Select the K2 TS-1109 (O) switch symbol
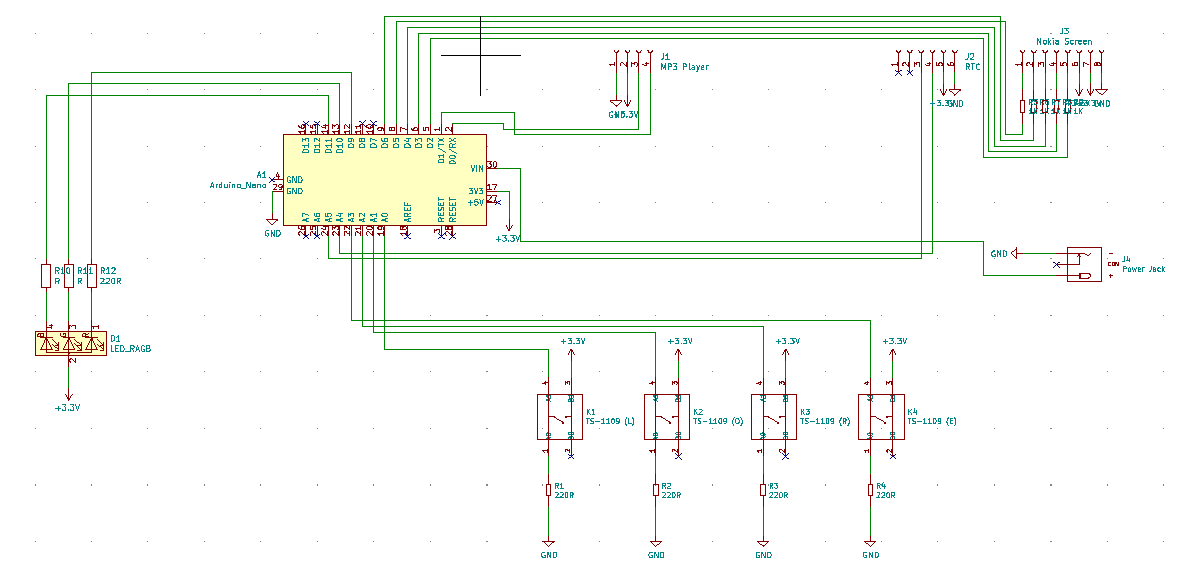1180x563 pixels. [667, 417]
